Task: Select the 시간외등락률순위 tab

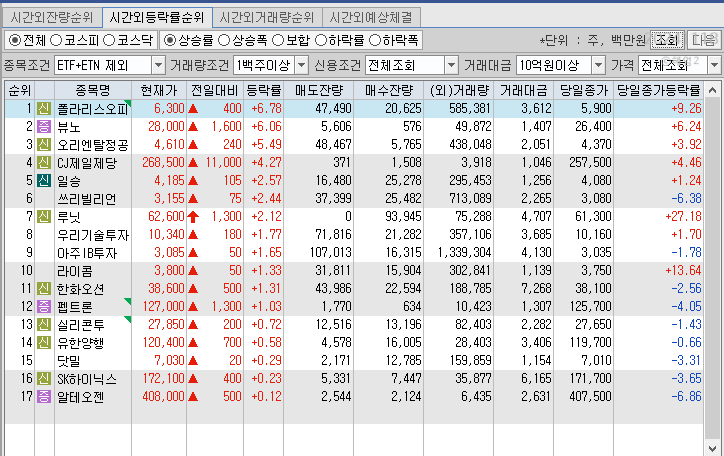Action: tap(157, 18)
